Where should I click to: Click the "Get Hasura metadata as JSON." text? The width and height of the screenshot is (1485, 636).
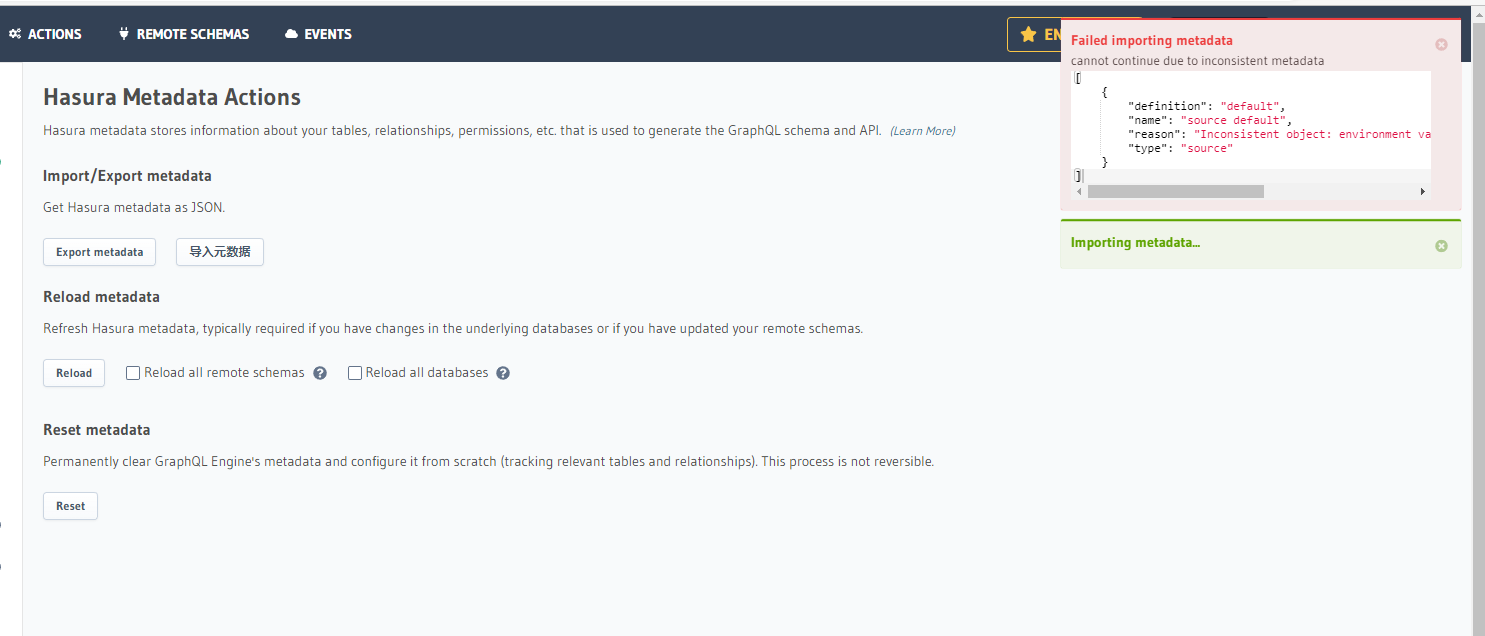134,208
